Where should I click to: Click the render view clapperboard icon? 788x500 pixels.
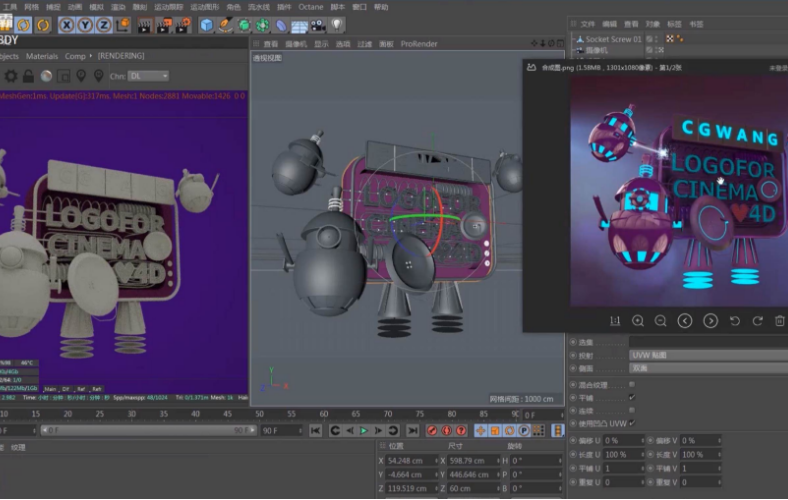(144, 25)
